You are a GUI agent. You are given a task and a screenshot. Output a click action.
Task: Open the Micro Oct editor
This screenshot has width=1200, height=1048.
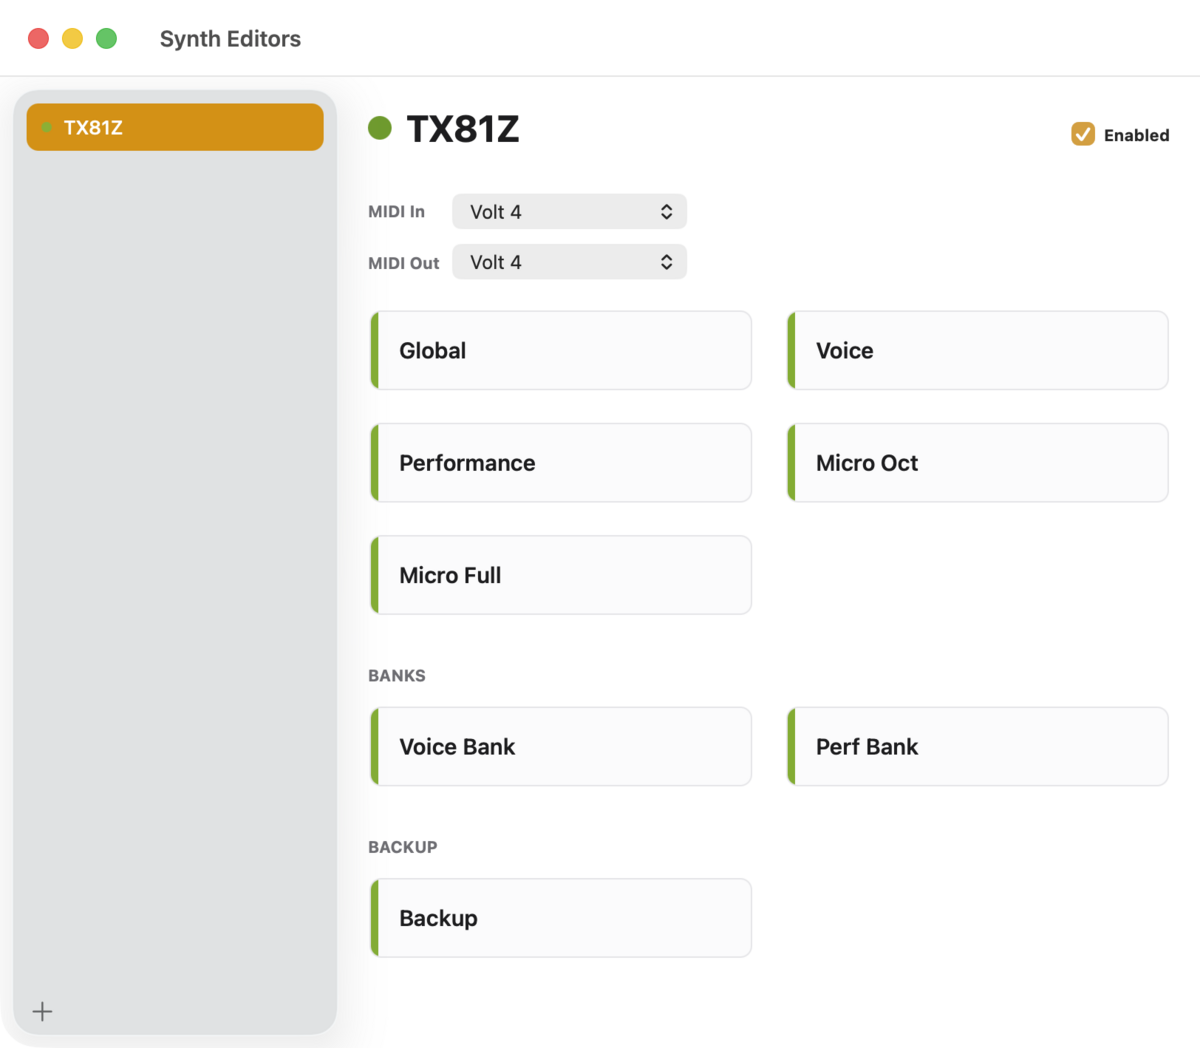(x=978, y=463)
